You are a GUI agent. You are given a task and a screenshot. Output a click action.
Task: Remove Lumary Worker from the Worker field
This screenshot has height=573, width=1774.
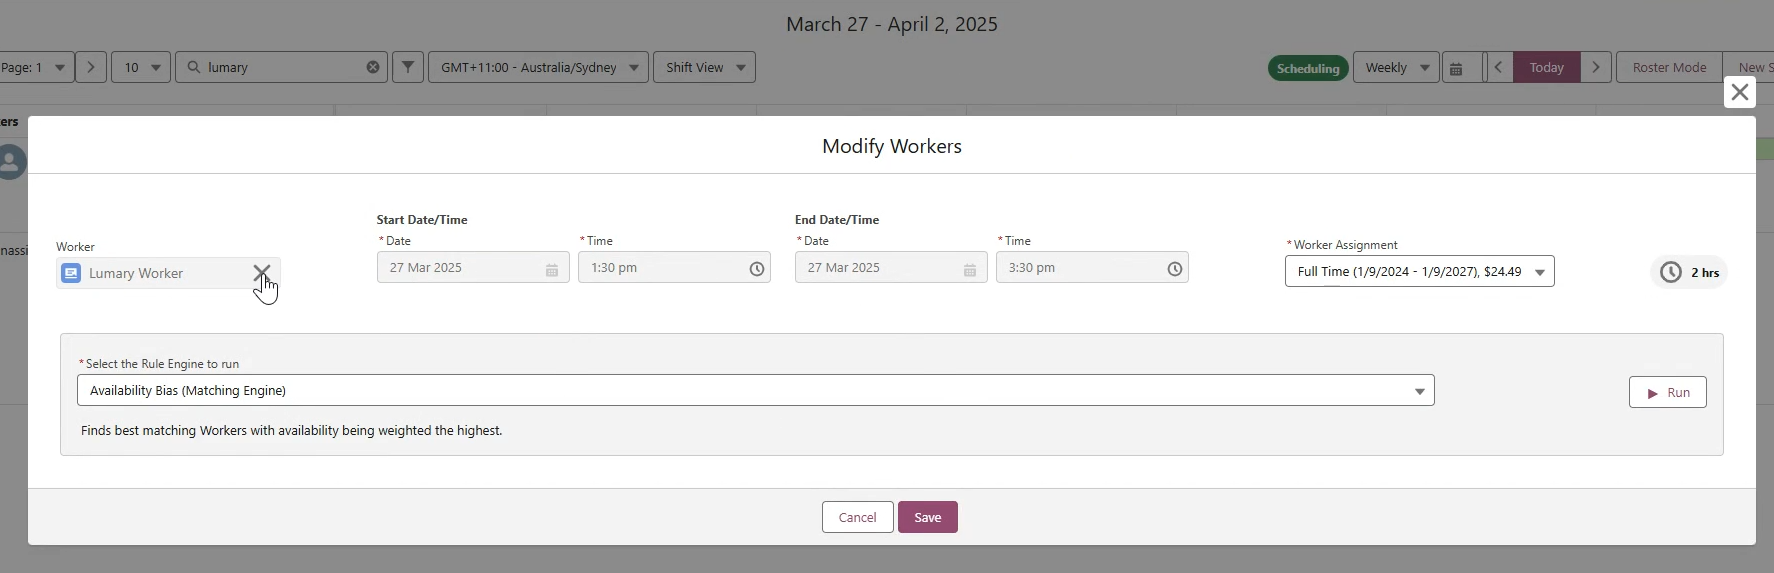click(x=261, y=272)
